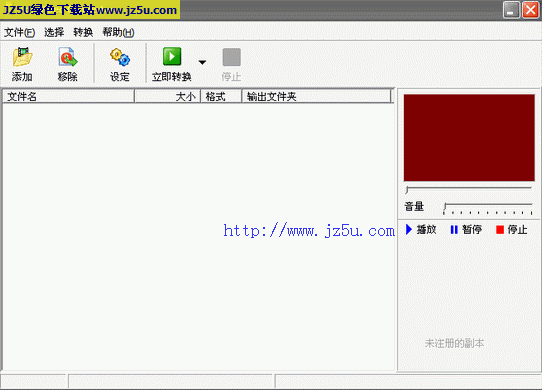Click the 移除 (Remove) file icon
The width and height of the screenshot is (542, 390).
pyautogui.click(x=68, y=57)
